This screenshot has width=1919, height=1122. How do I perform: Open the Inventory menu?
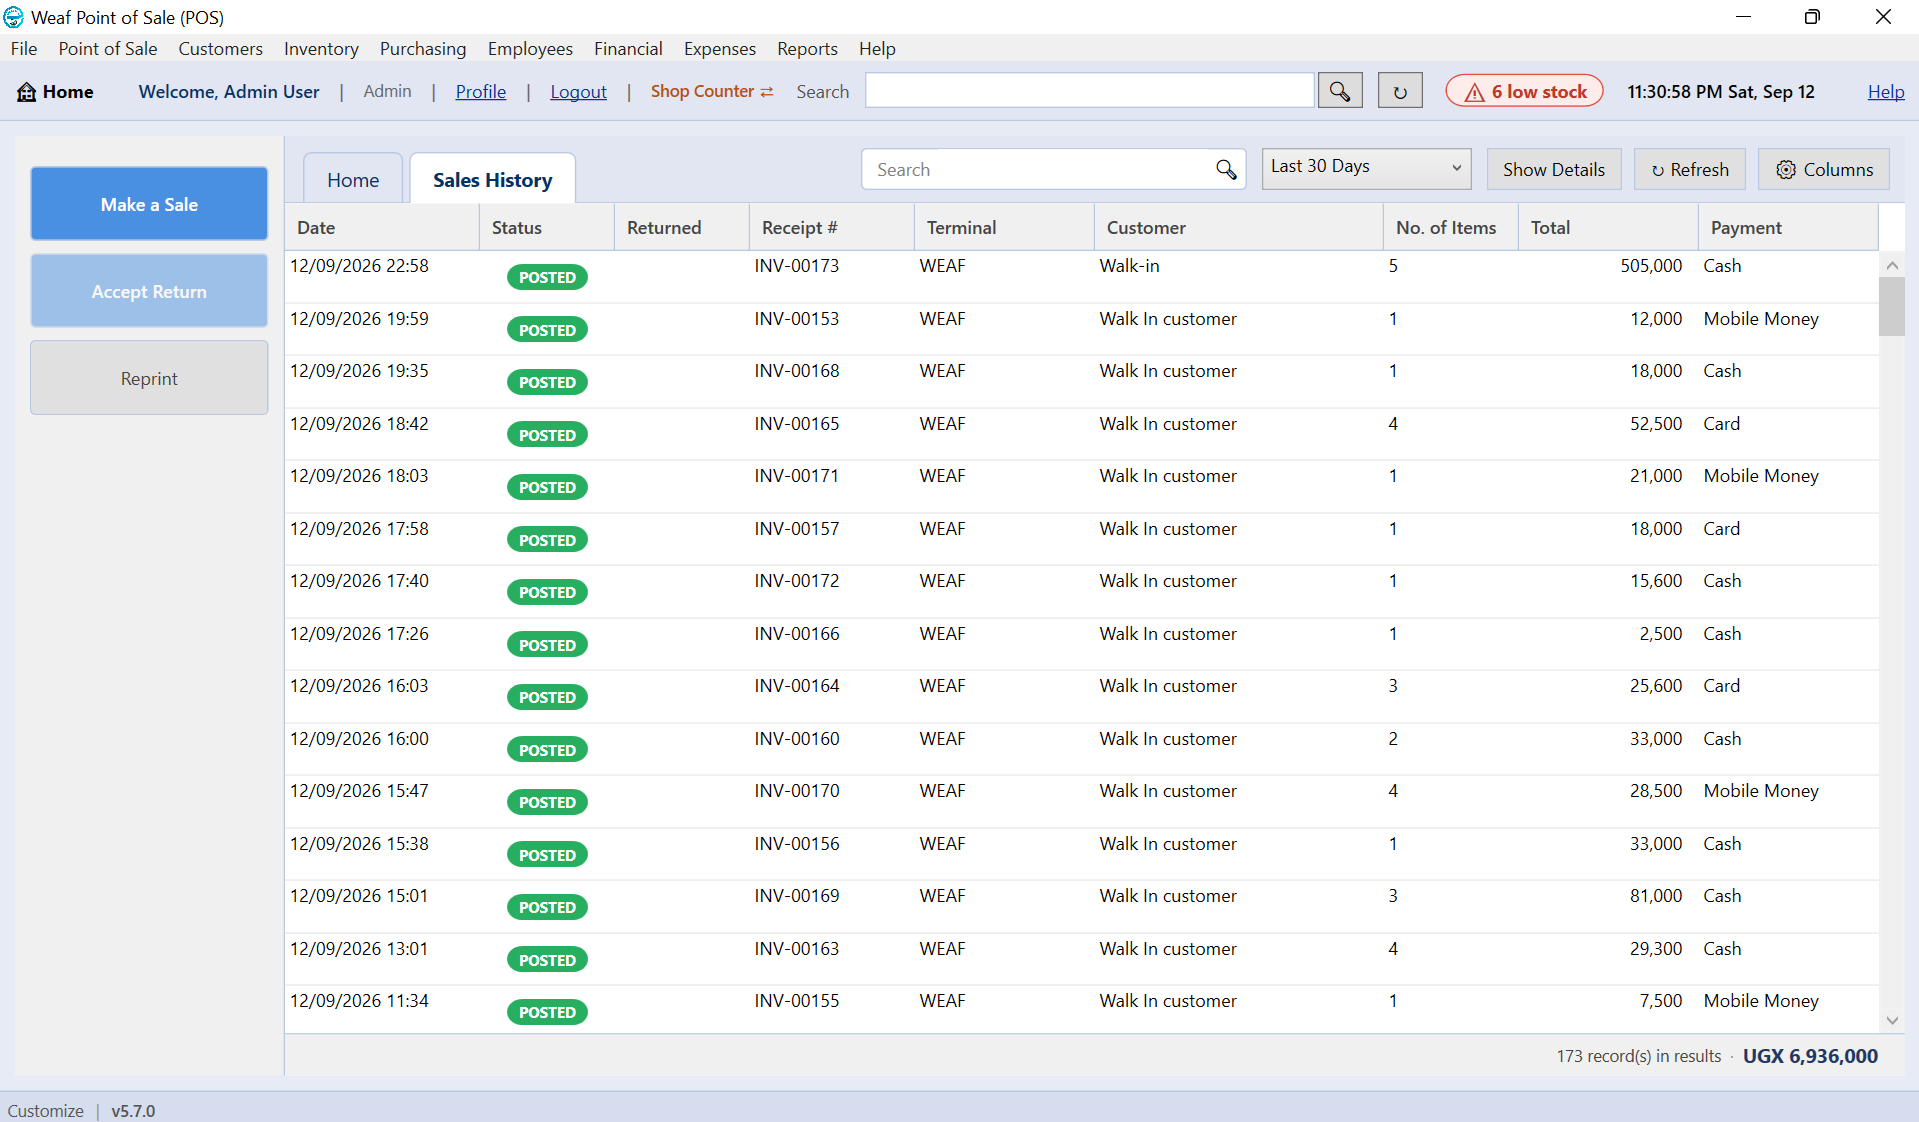pyautogui.click(x=321, y=48)
